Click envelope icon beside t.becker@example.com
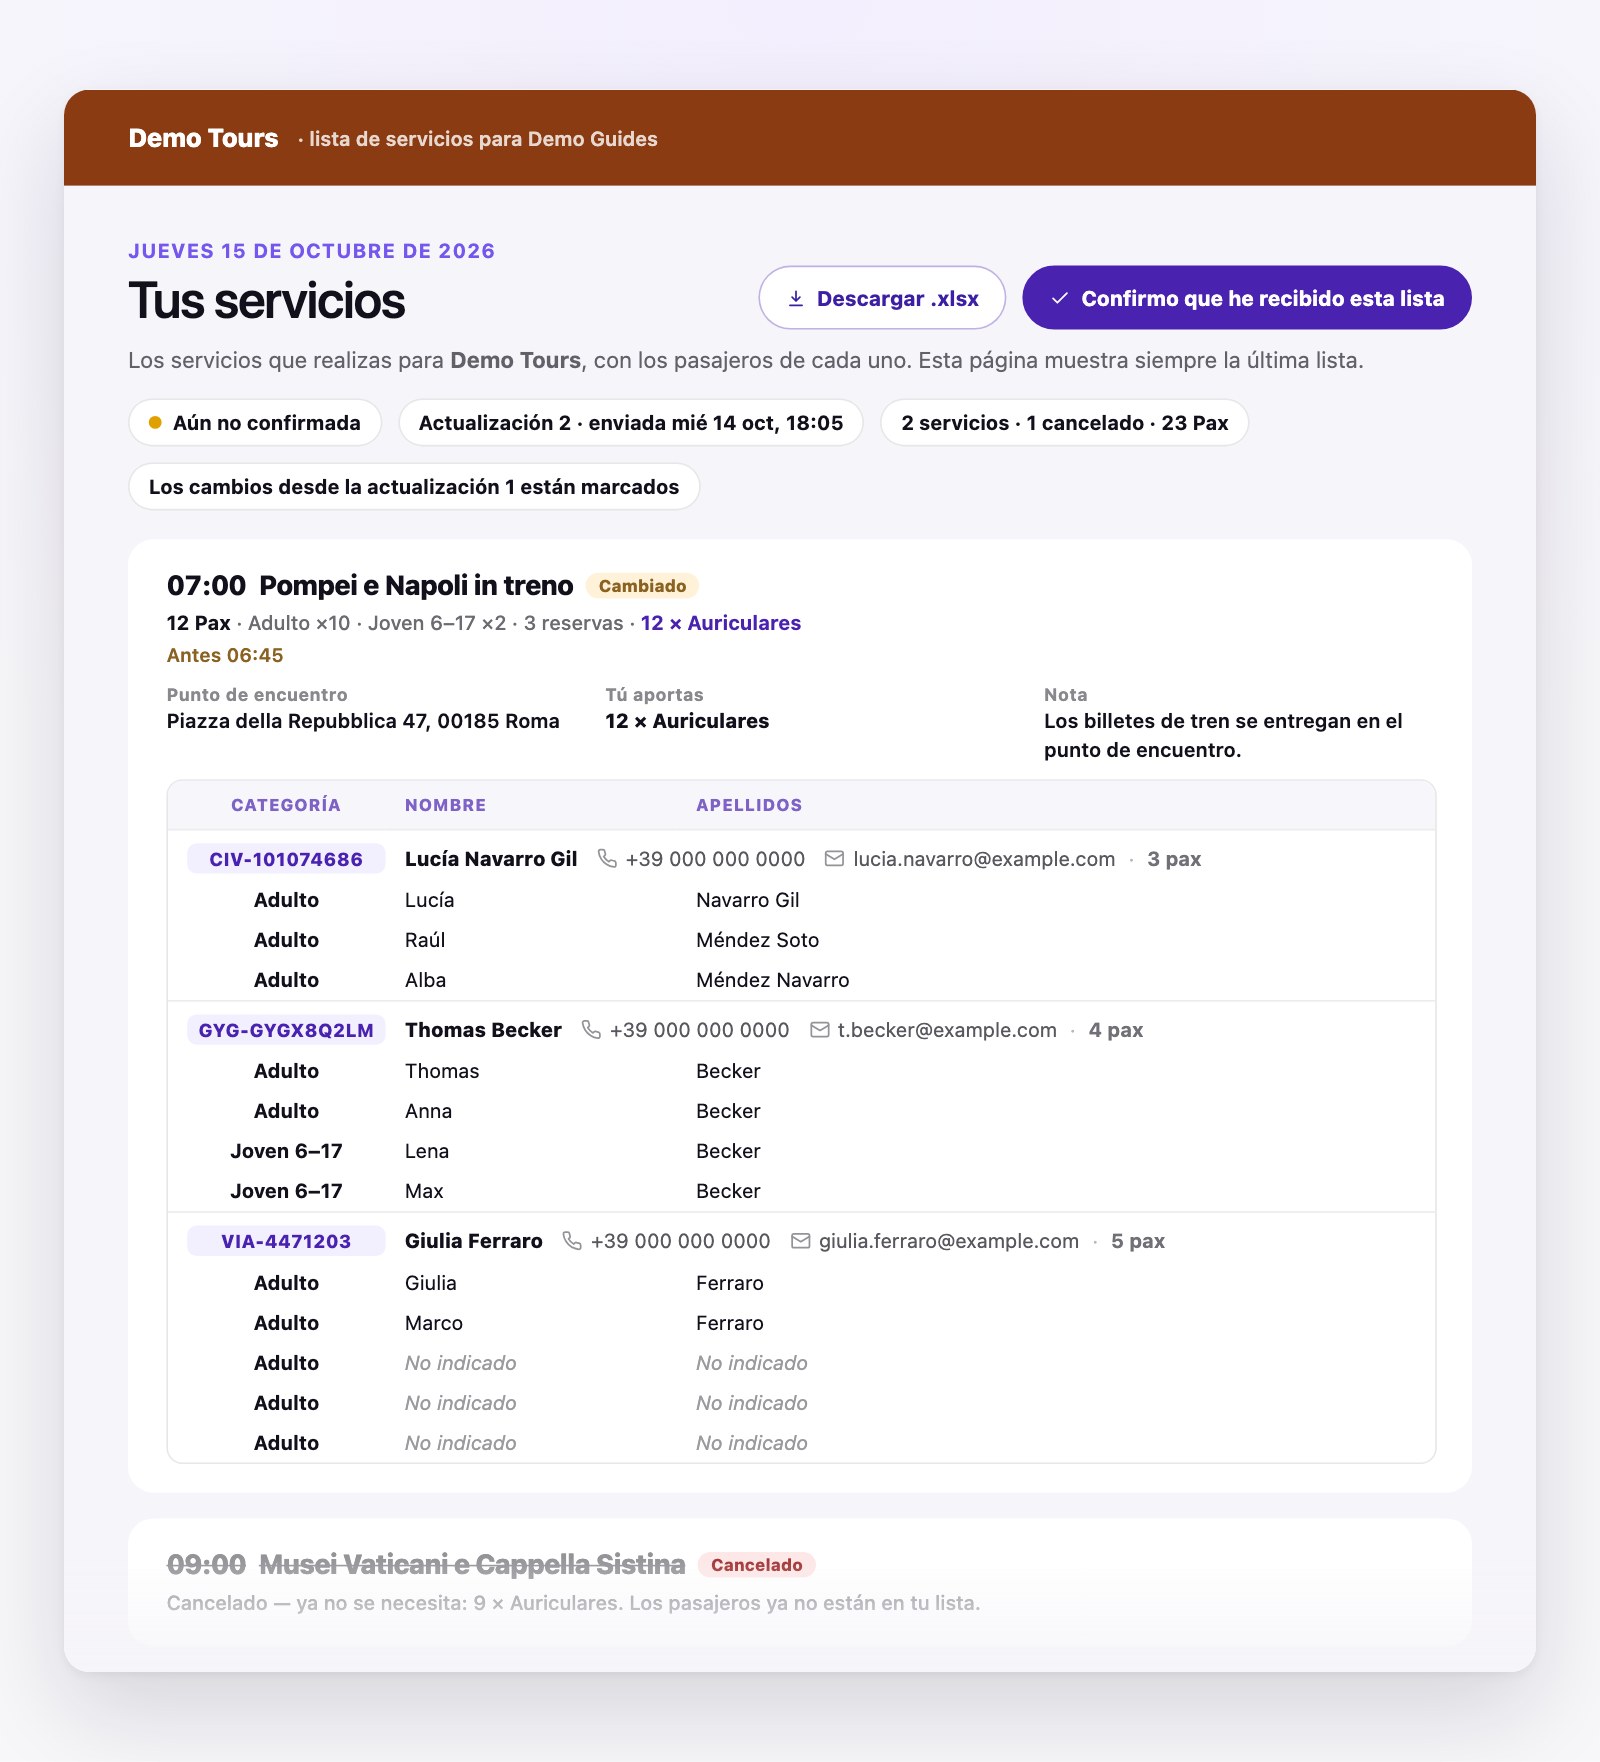 click(x=819, y=1030)
